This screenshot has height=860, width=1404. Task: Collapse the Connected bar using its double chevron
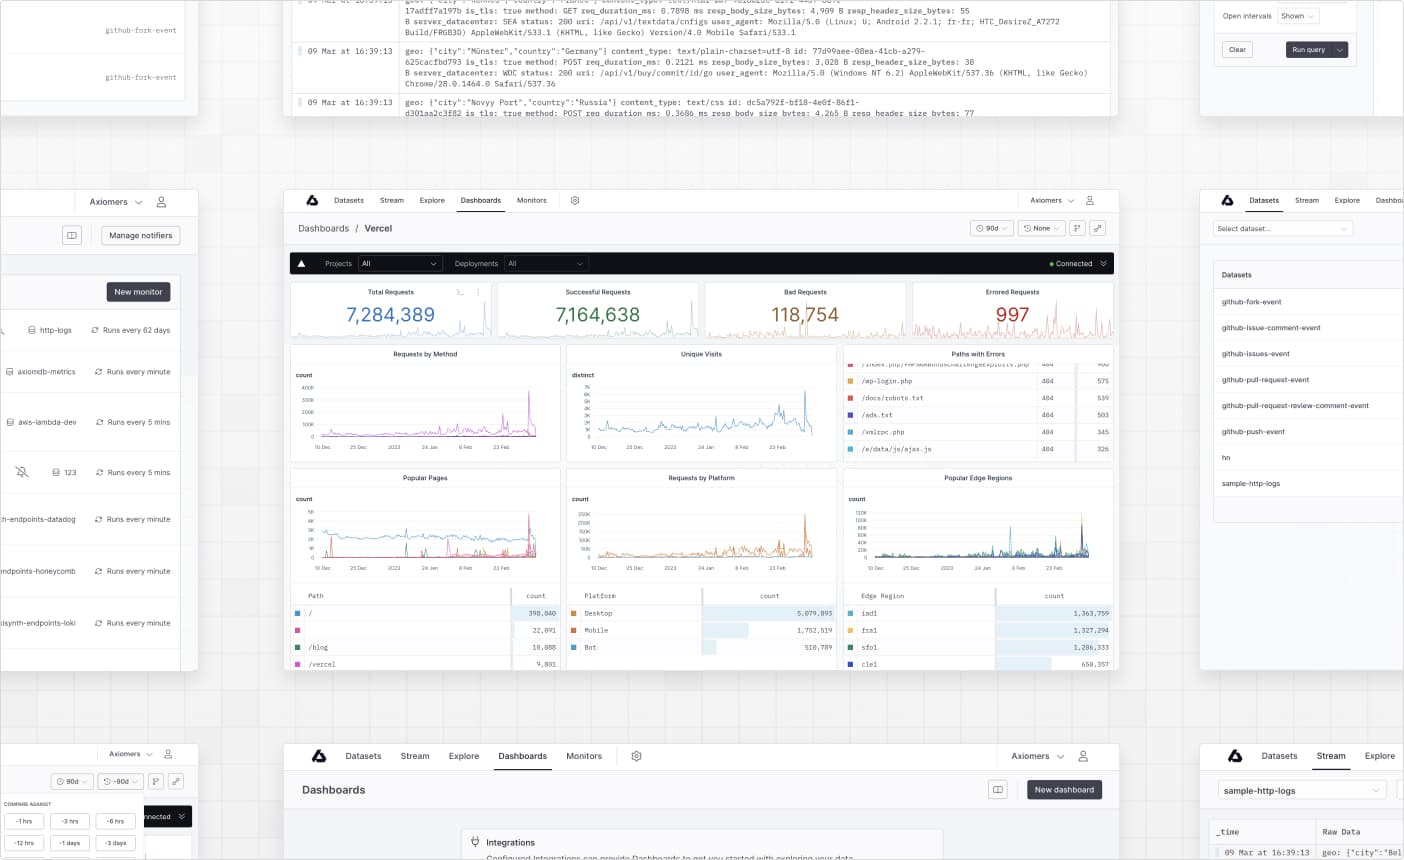[x=1103, y=264]
